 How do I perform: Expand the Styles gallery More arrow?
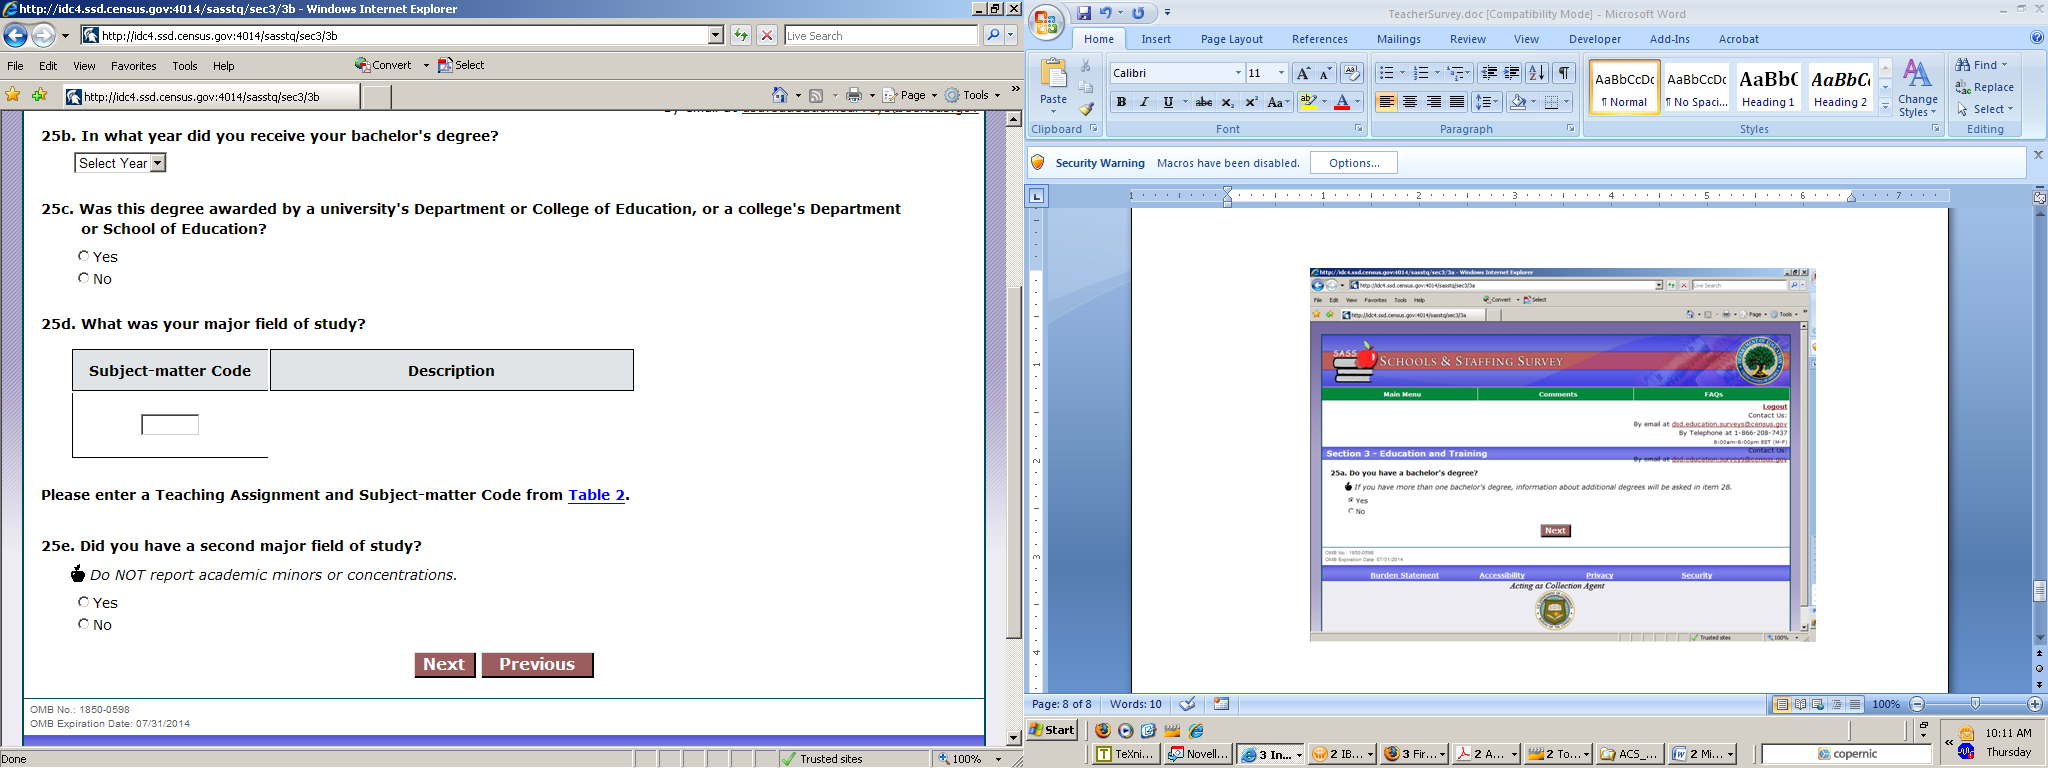tap(1885, 107)
